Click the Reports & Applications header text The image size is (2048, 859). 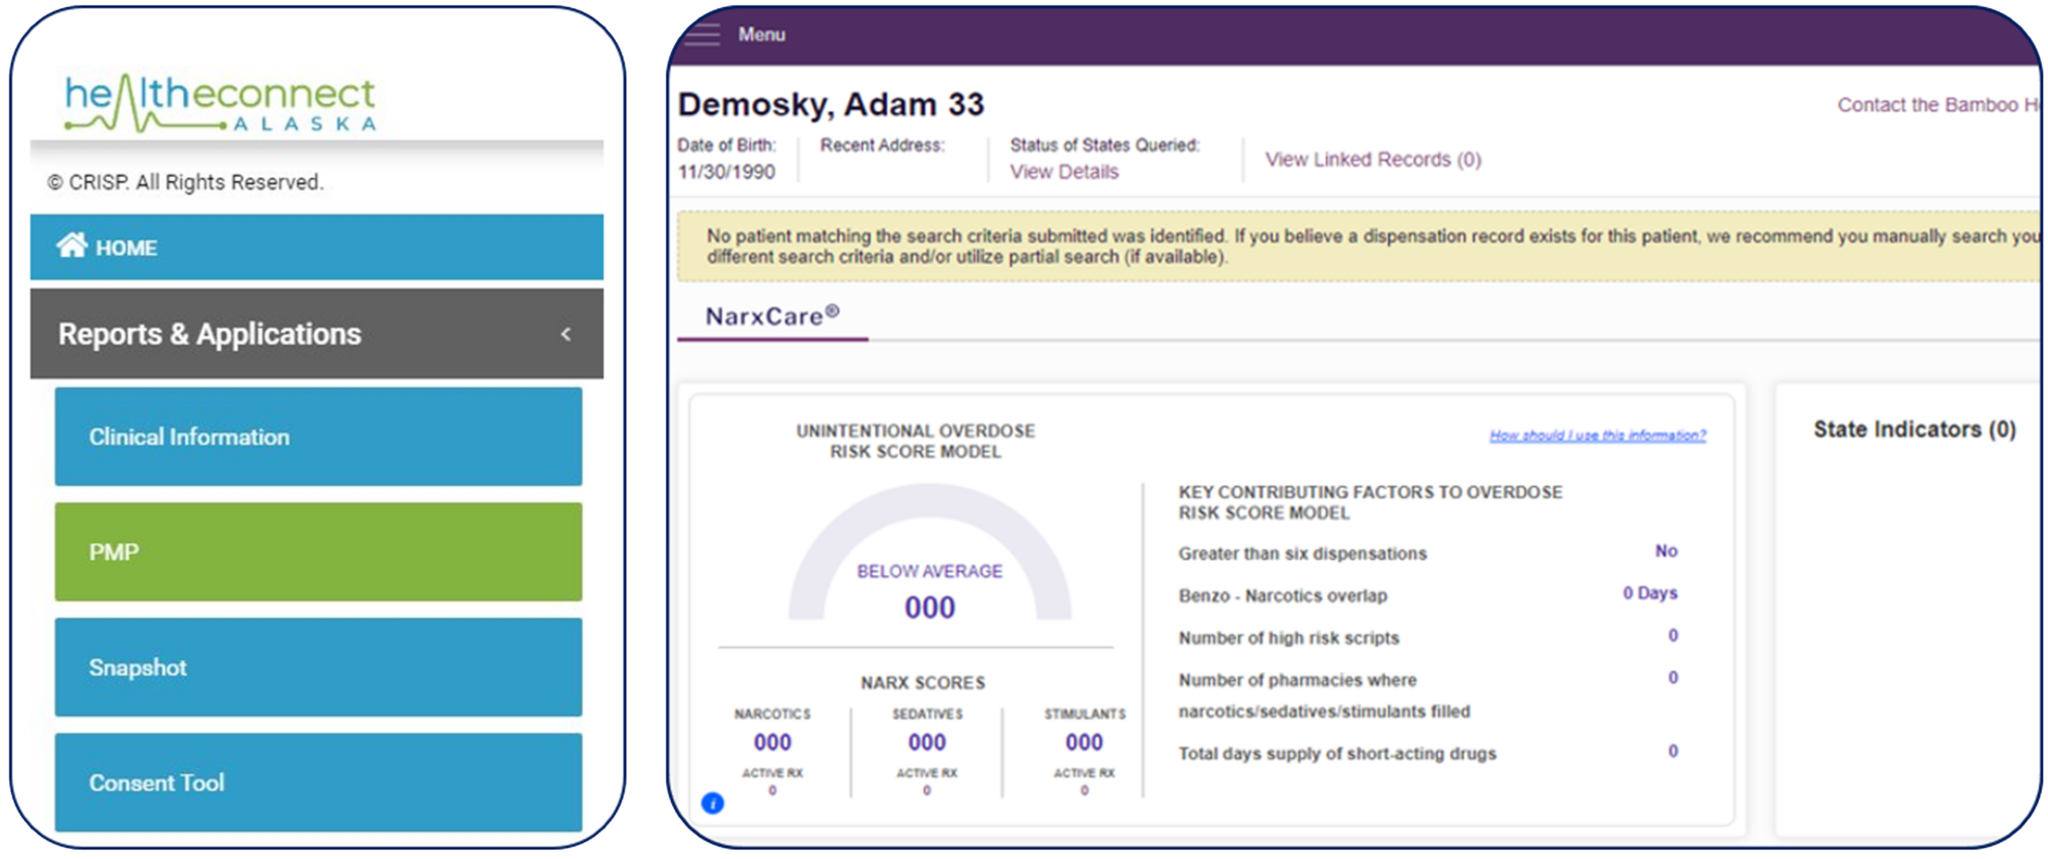point(209,334)
